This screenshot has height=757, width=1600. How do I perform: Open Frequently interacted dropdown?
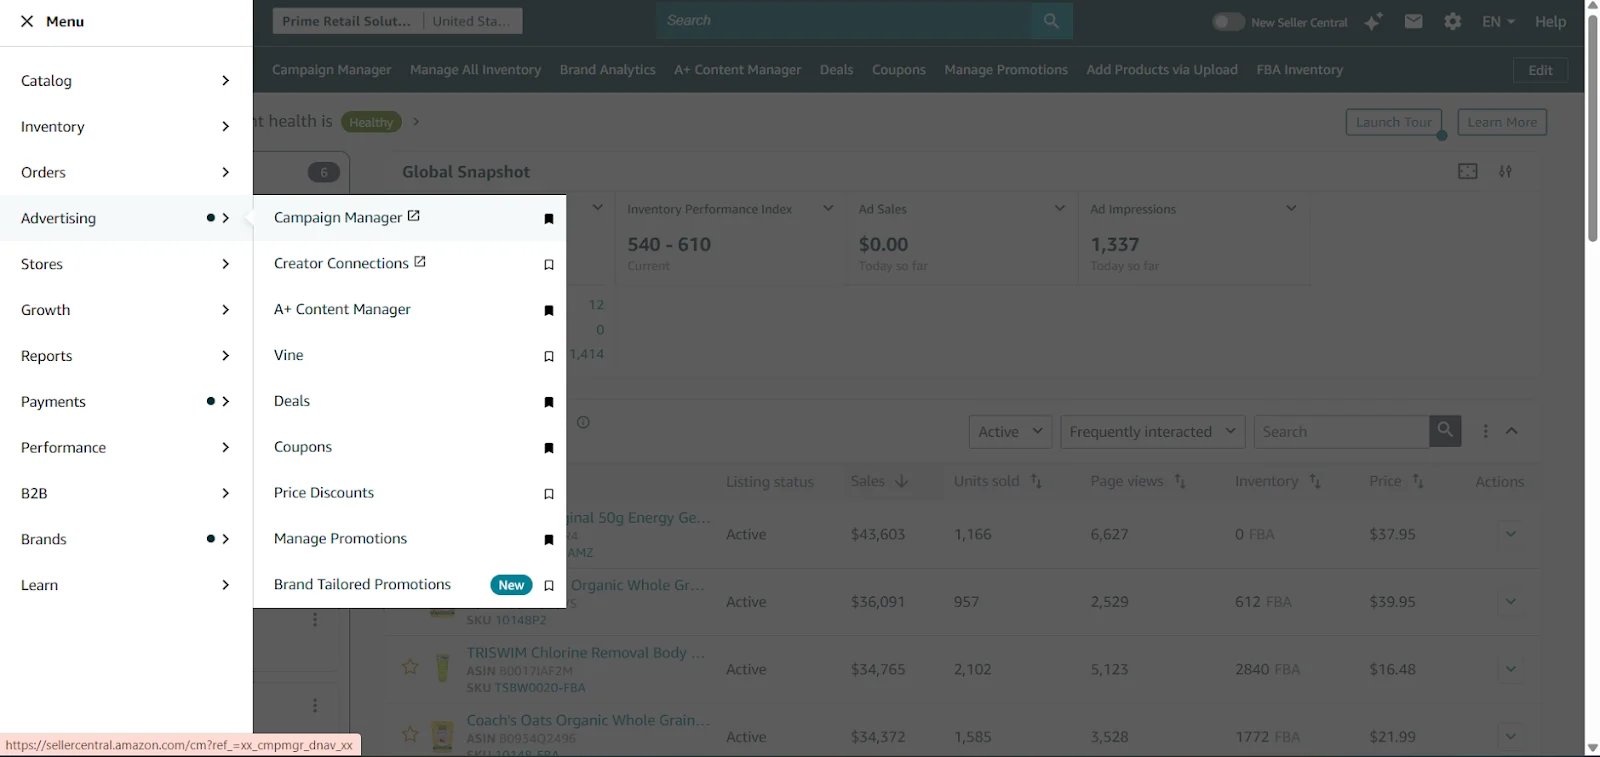pyautogui.click(x=1152, y=432)
